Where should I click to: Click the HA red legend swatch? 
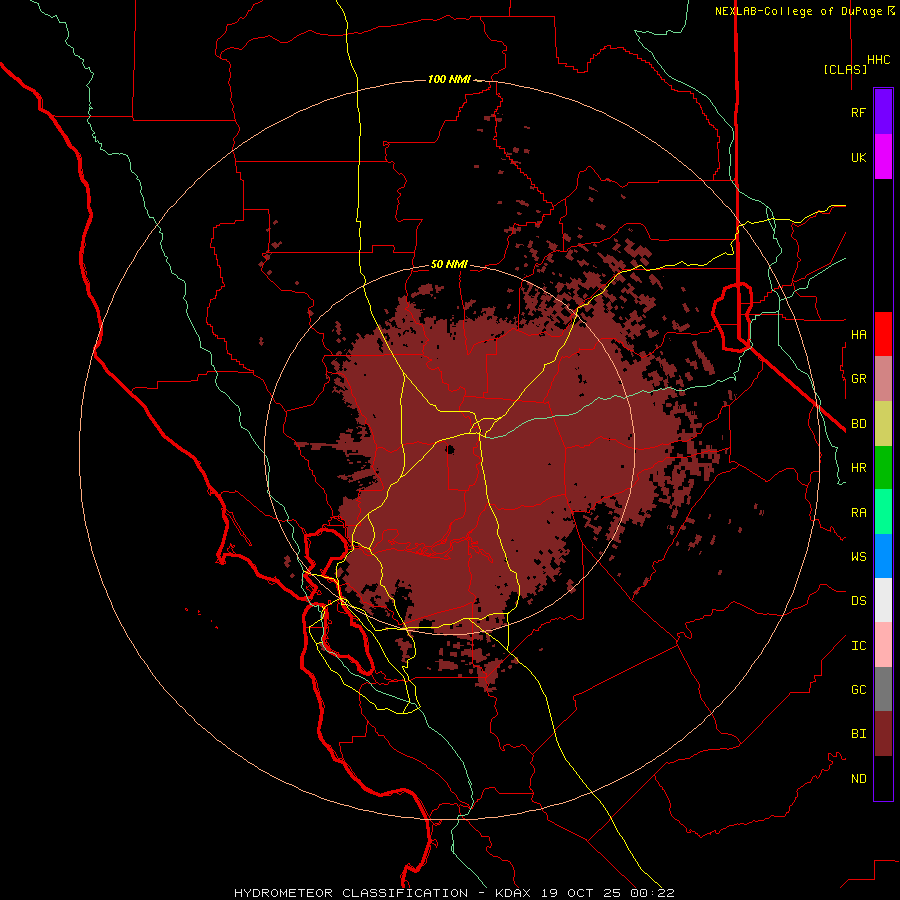(883, 334)
